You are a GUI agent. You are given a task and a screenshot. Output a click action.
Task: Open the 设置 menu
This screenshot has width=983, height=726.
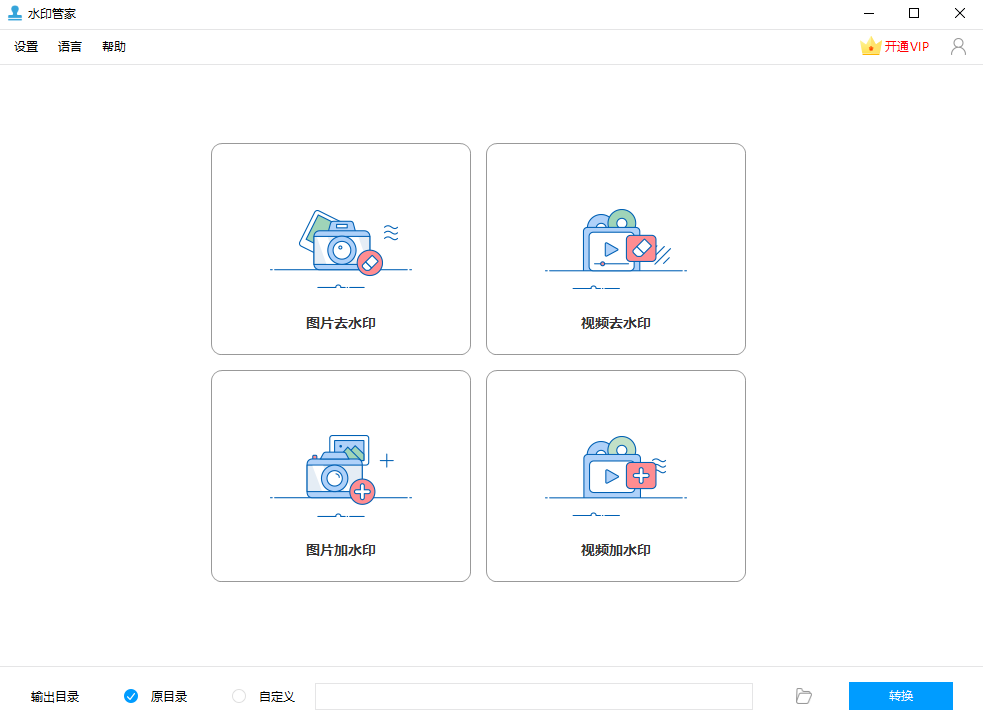pos(25,46)
